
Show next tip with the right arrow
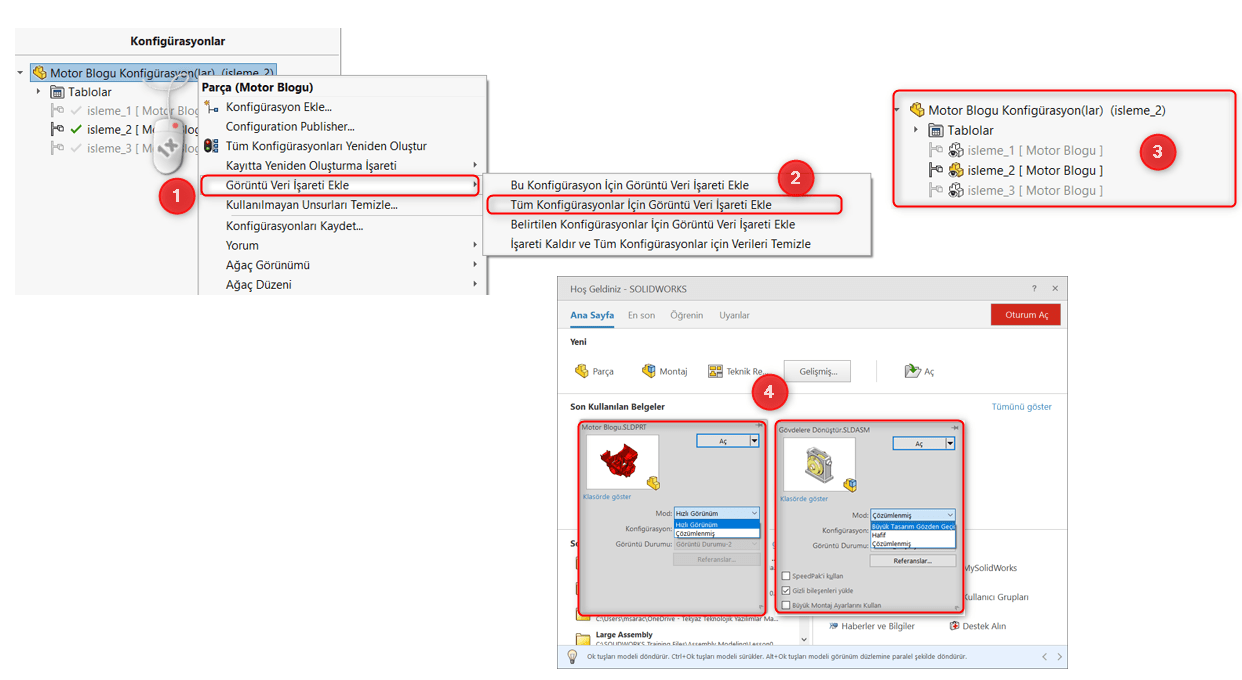1059,657
